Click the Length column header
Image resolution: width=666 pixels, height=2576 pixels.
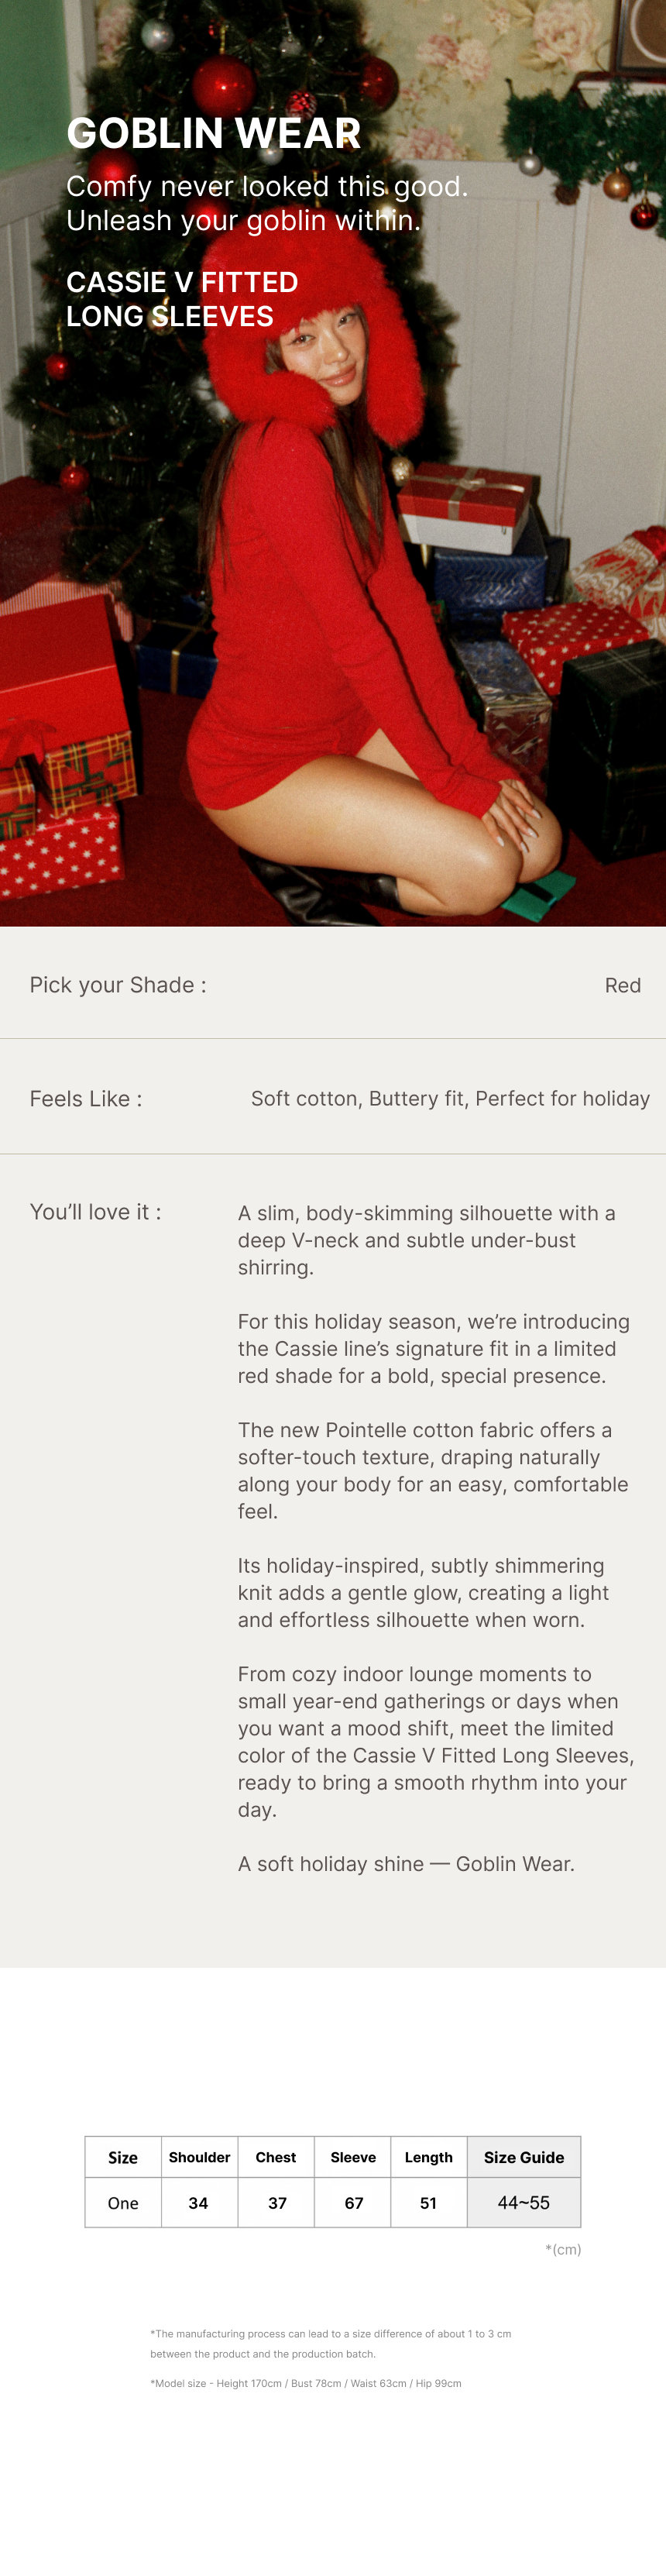click(x=428, y=2157)
